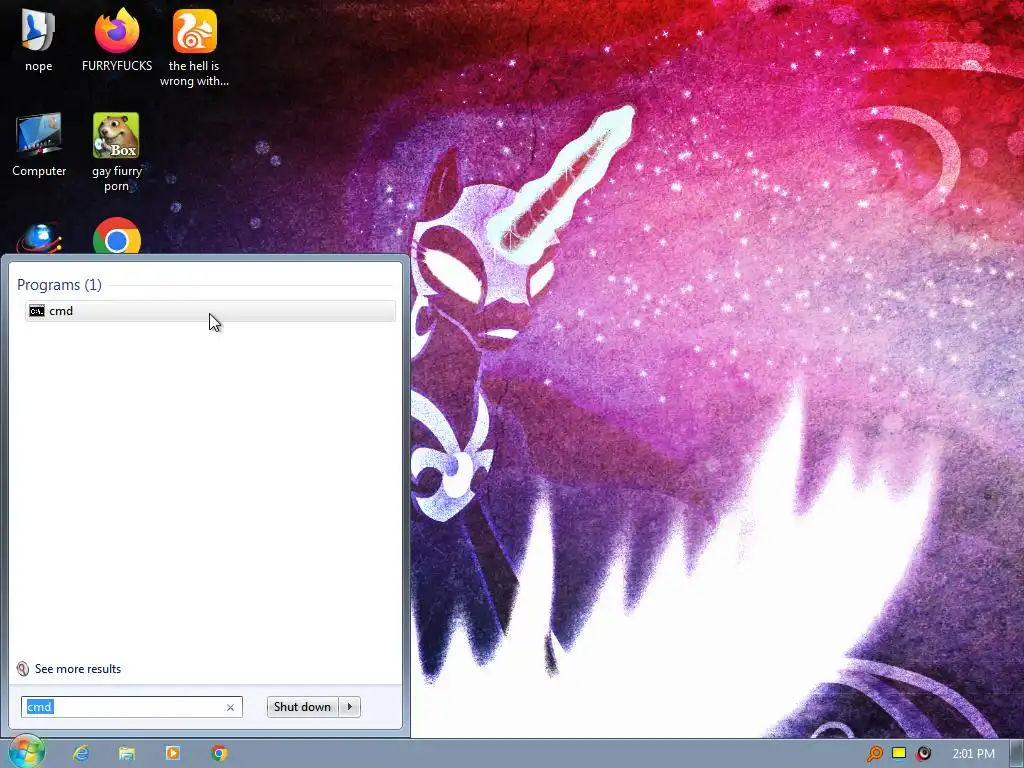Open the 'nope' desktop shortcut
1024x768 pixels.
coord(39,39)
